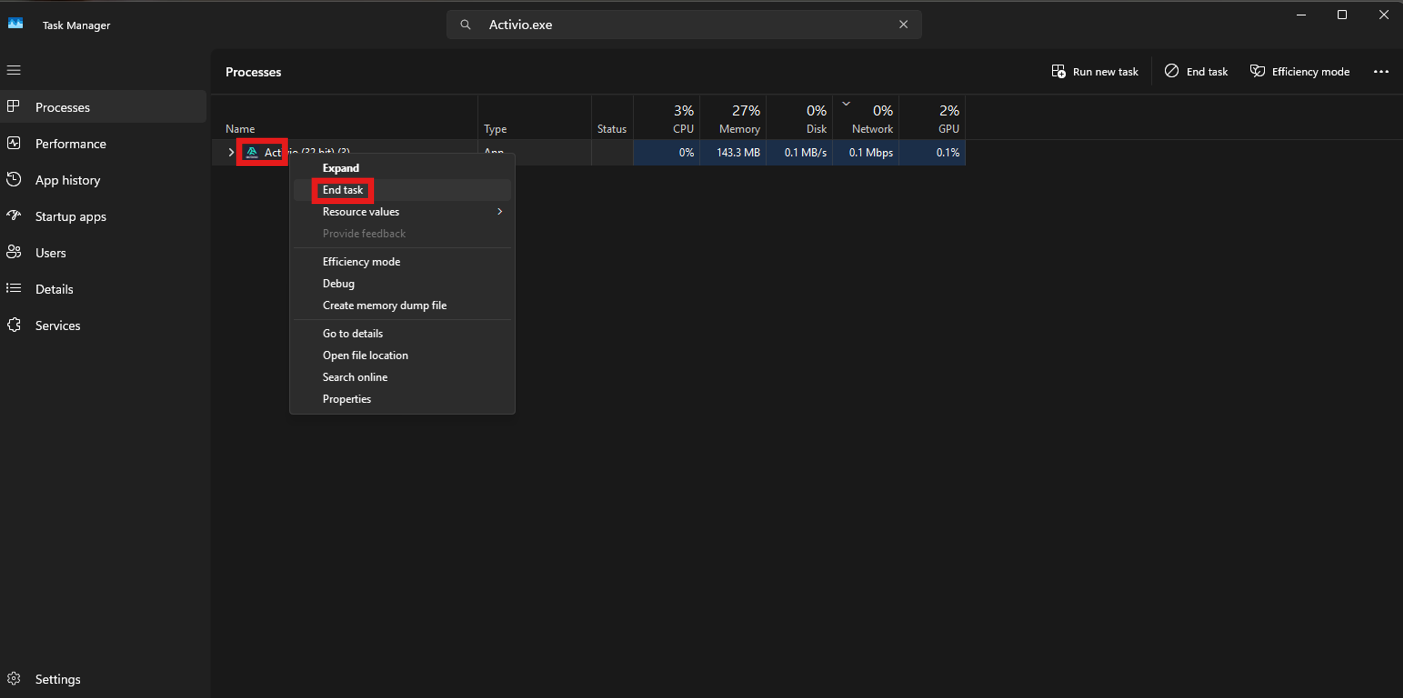Click the Activio.exe search field
The image size is (1403, 698).
point(680,25)
